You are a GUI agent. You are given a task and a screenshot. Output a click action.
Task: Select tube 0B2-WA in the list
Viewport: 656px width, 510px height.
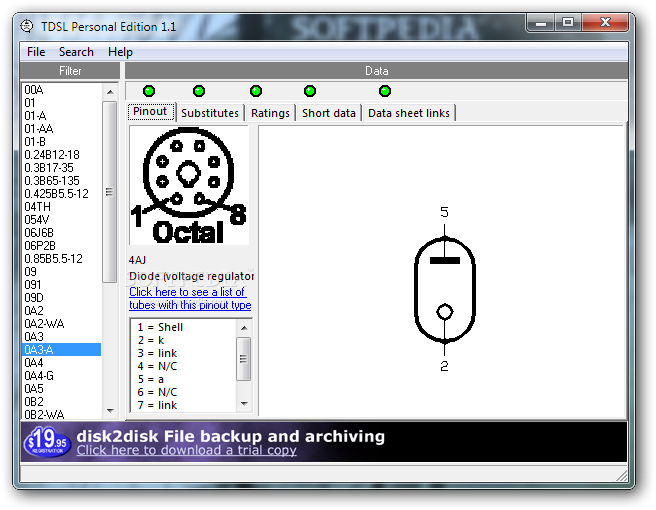(x=62, y=414)
